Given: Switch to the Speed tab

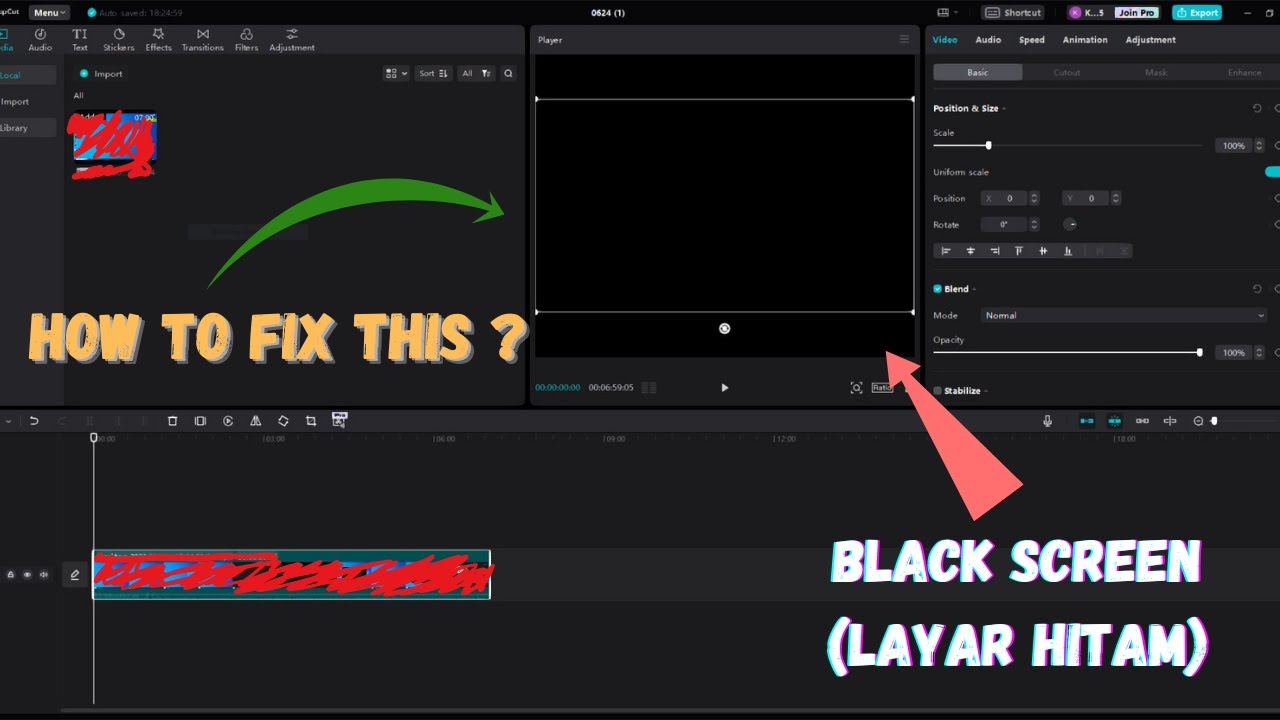Looking at the screenshot, I should (x=1032, y=40).
